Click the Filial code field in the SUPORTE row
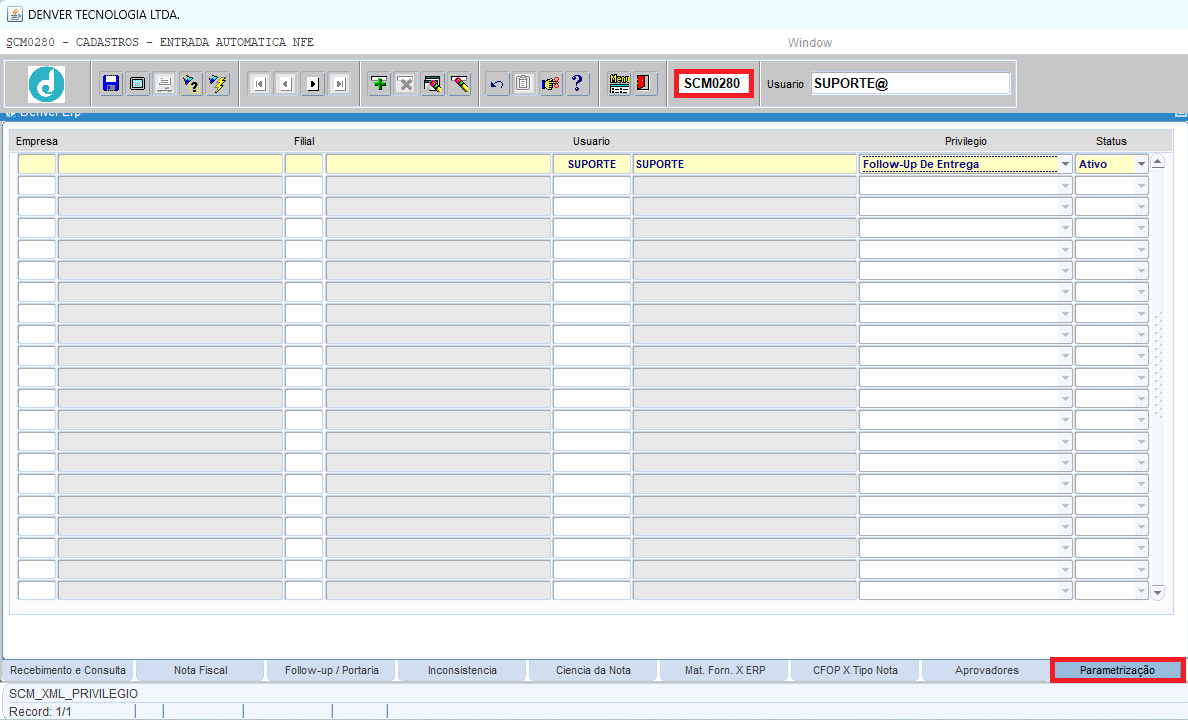This screenshot has height=720, width=1188. (304, 164)
